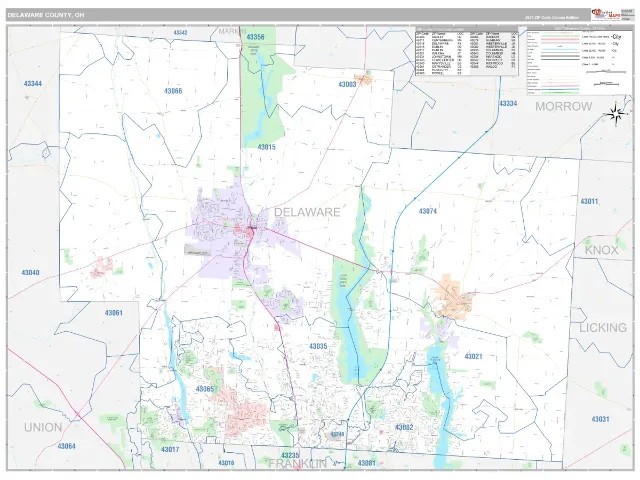The width and height of the screenshot is (640, 480).
Task: Select the FRANKLIN county label
Action: coord(298,464)
